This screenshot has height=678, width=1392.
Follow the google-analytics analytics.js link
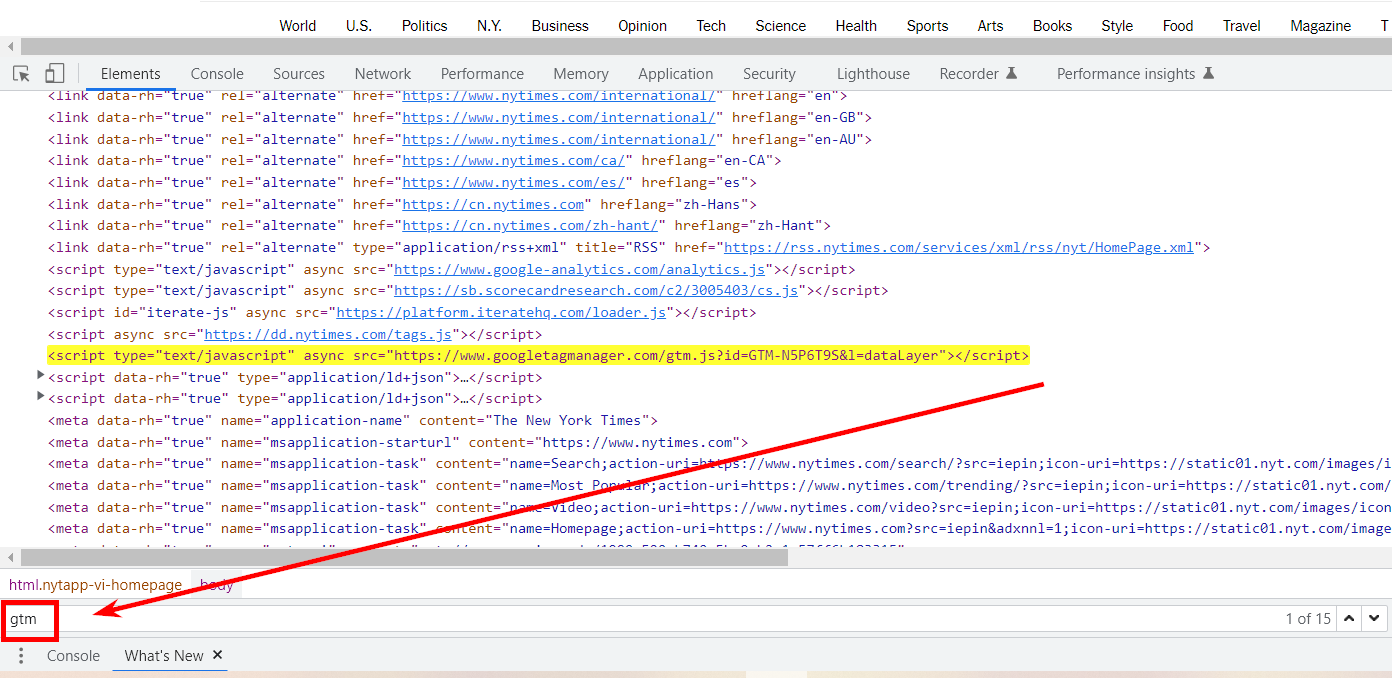(580, 269)
